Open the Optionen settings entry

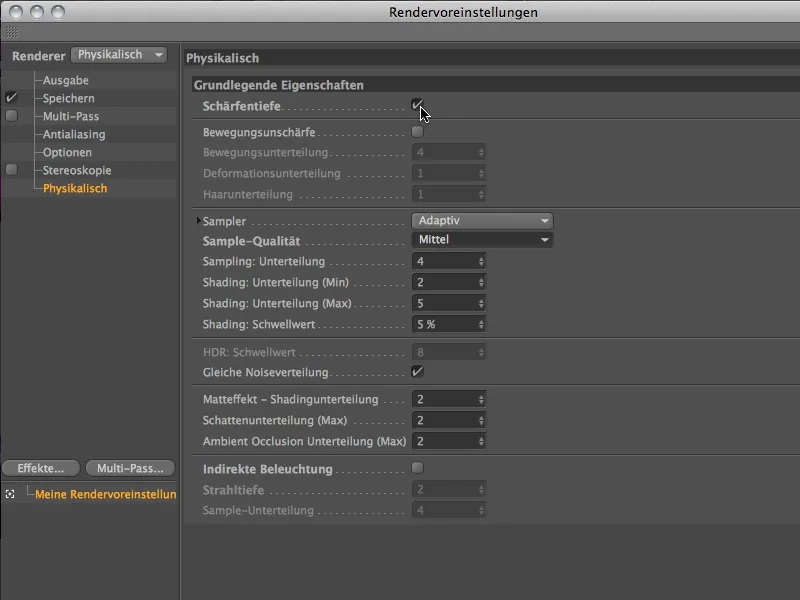67,152
